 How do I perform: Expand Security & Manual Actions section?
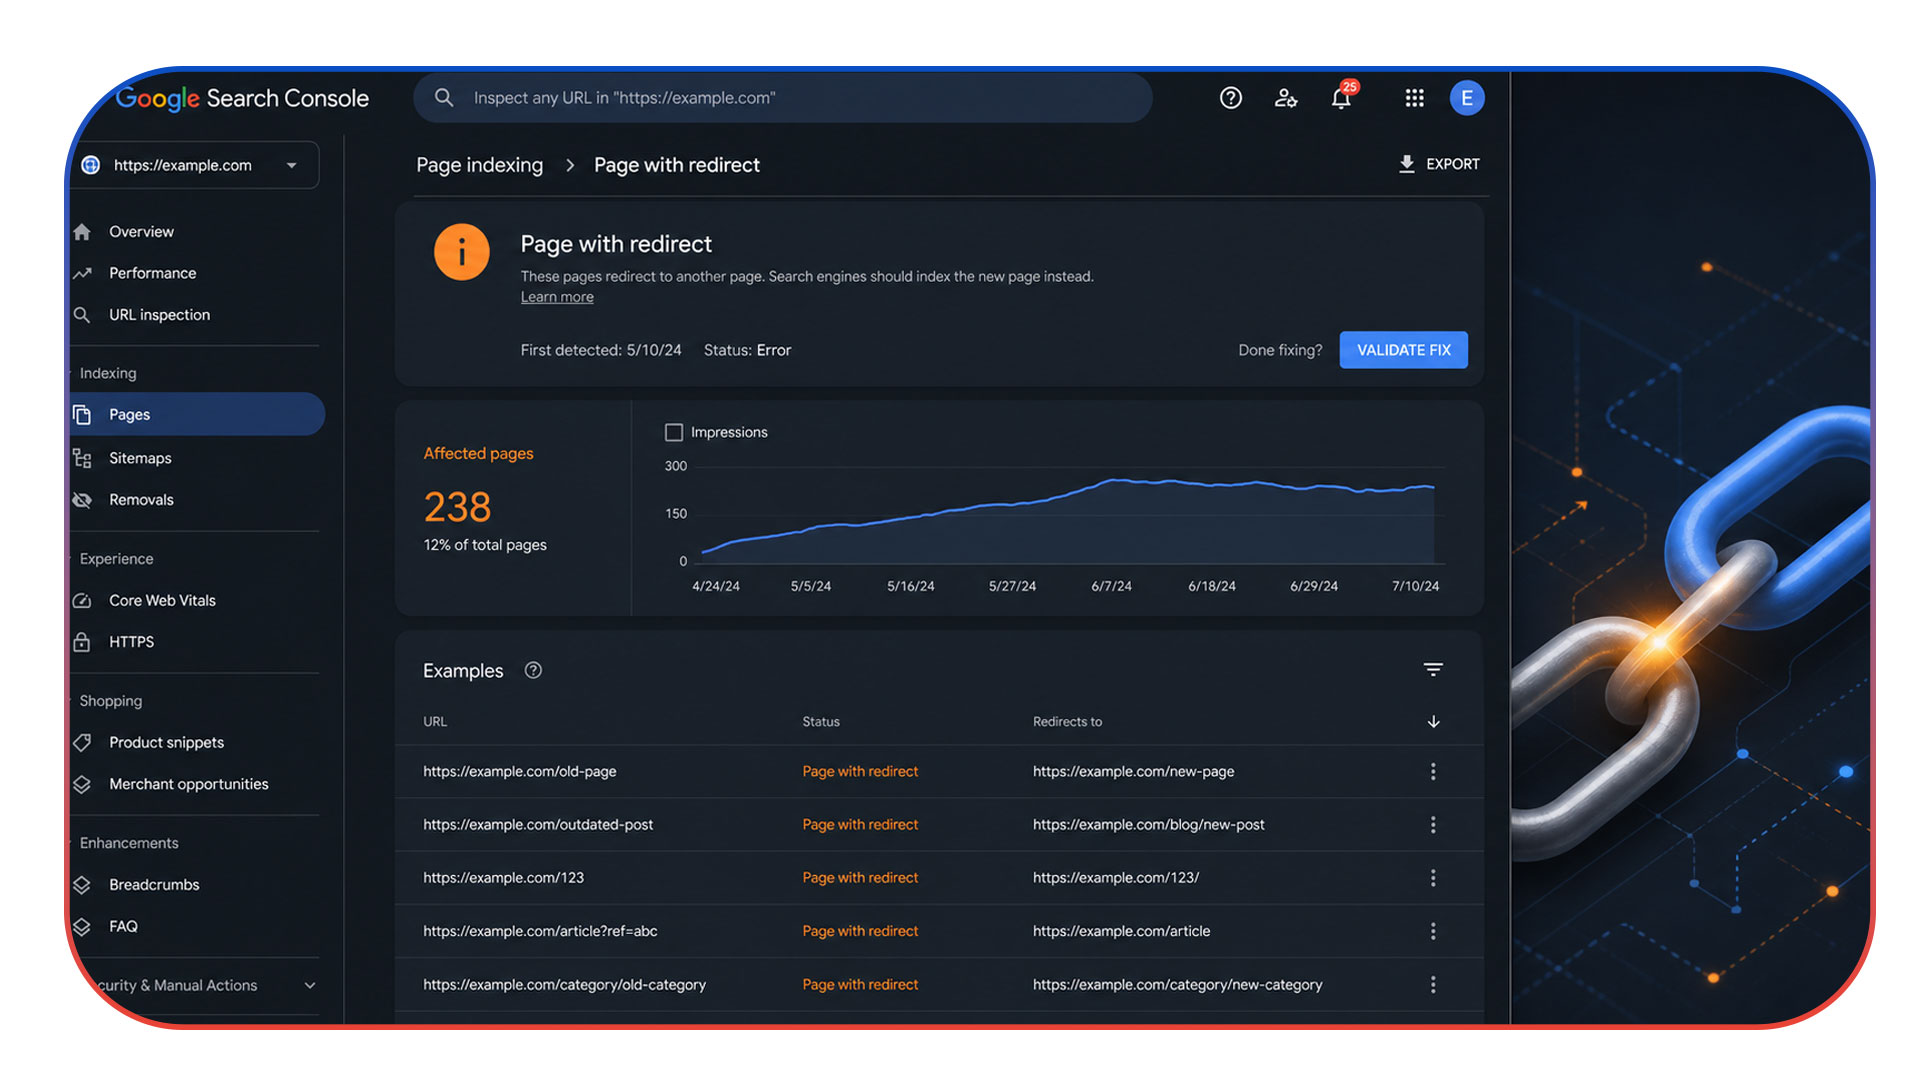pos(310,985)
